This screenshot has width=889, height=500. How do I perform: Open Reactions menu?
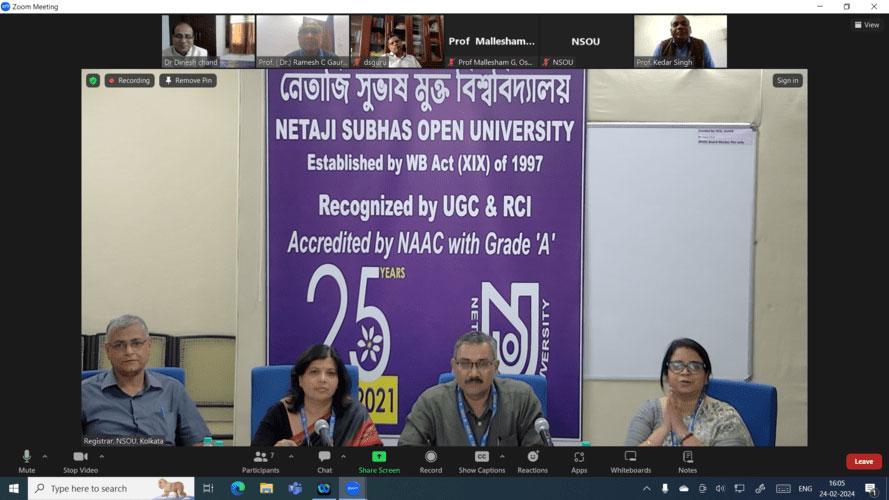tap(532, 461)
